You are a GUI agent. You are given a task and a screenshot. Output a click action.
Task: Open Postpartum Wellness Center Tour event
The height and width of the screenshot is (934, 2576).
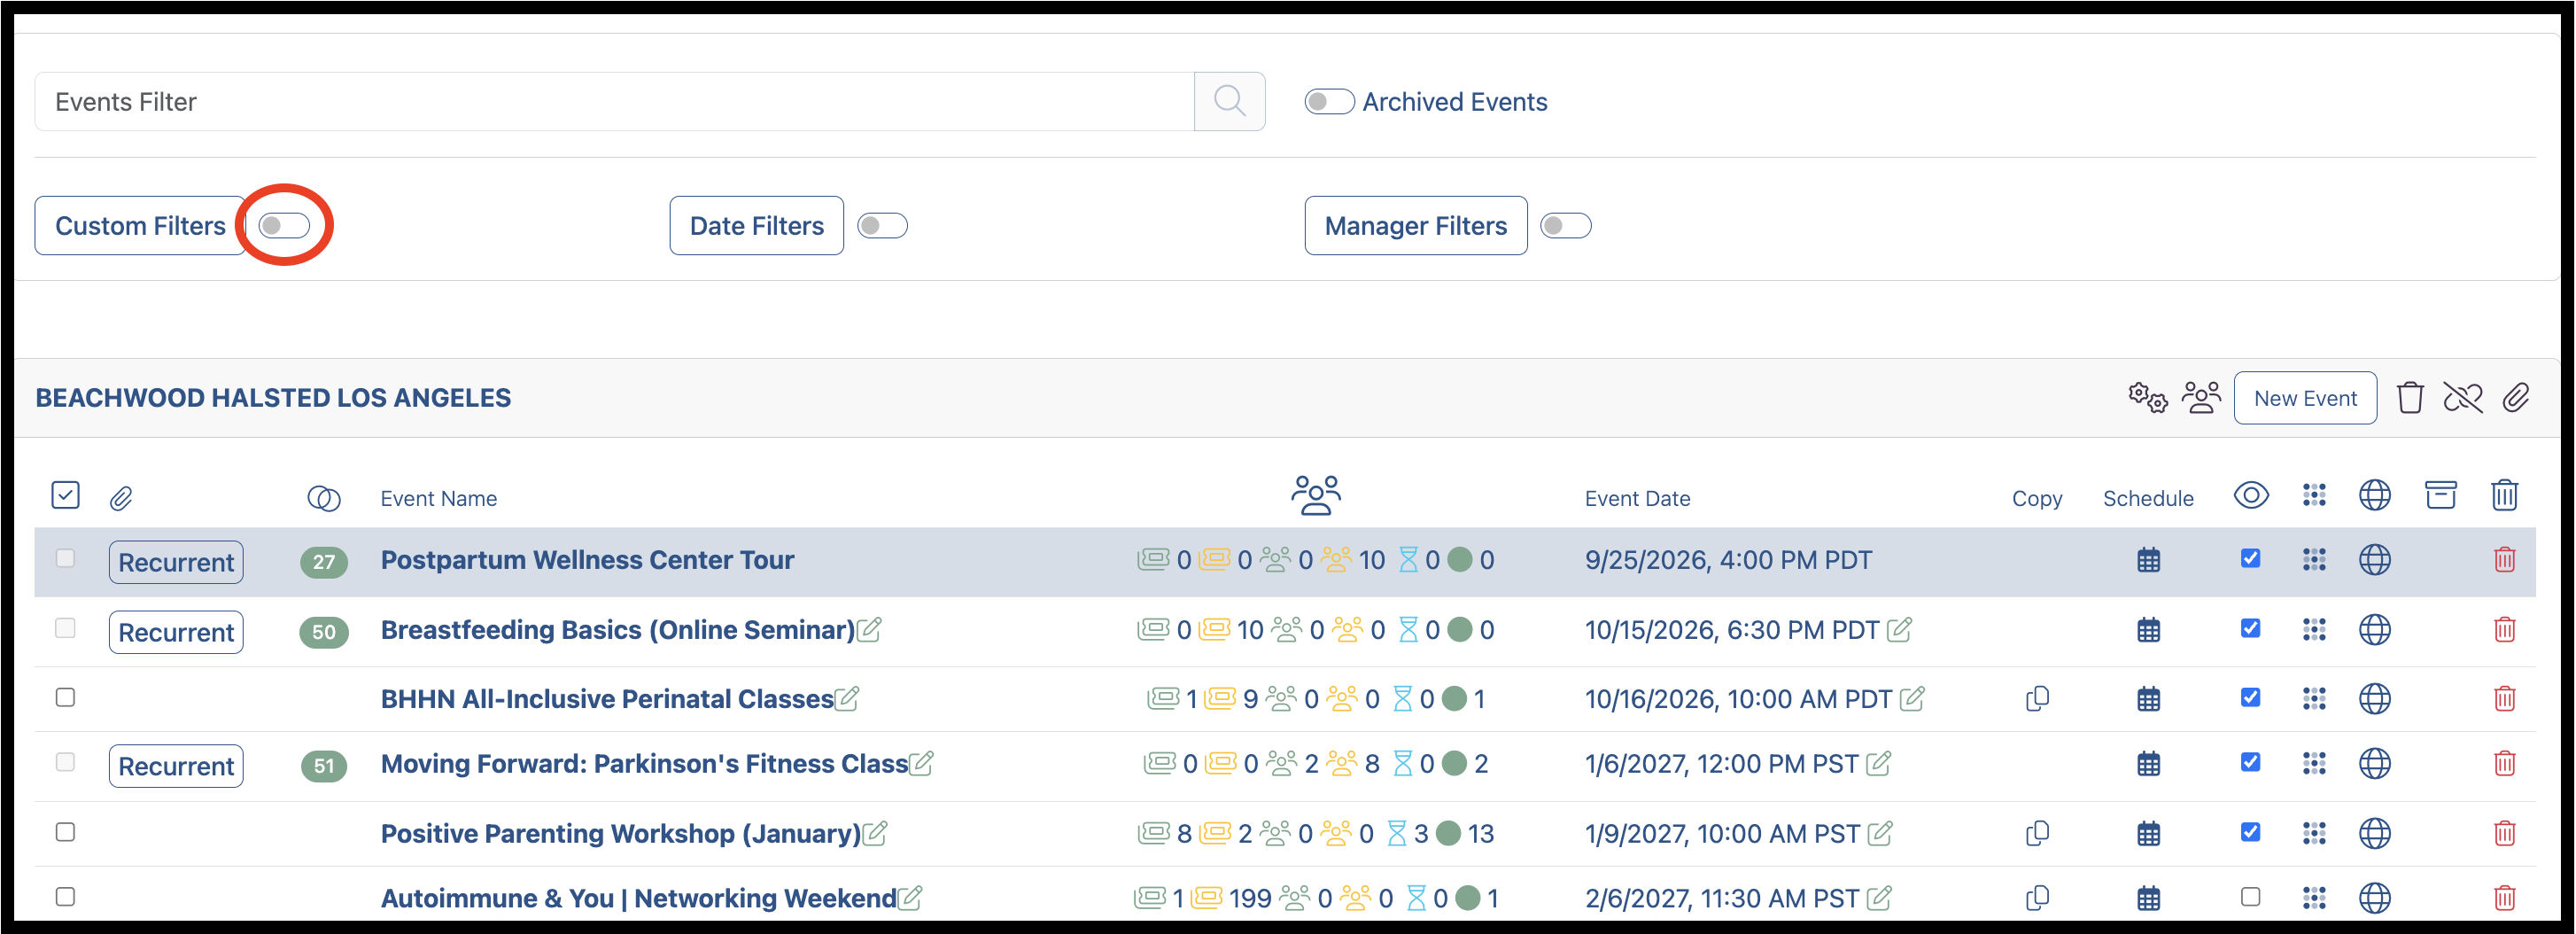pos(587,560)
